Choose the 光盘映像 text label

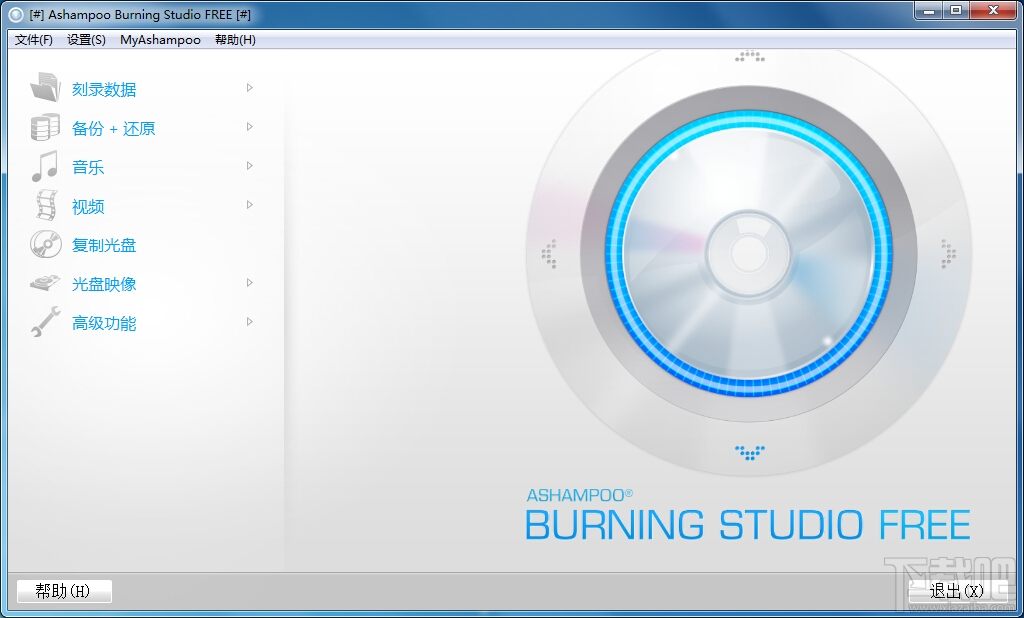tap(104, 284)
